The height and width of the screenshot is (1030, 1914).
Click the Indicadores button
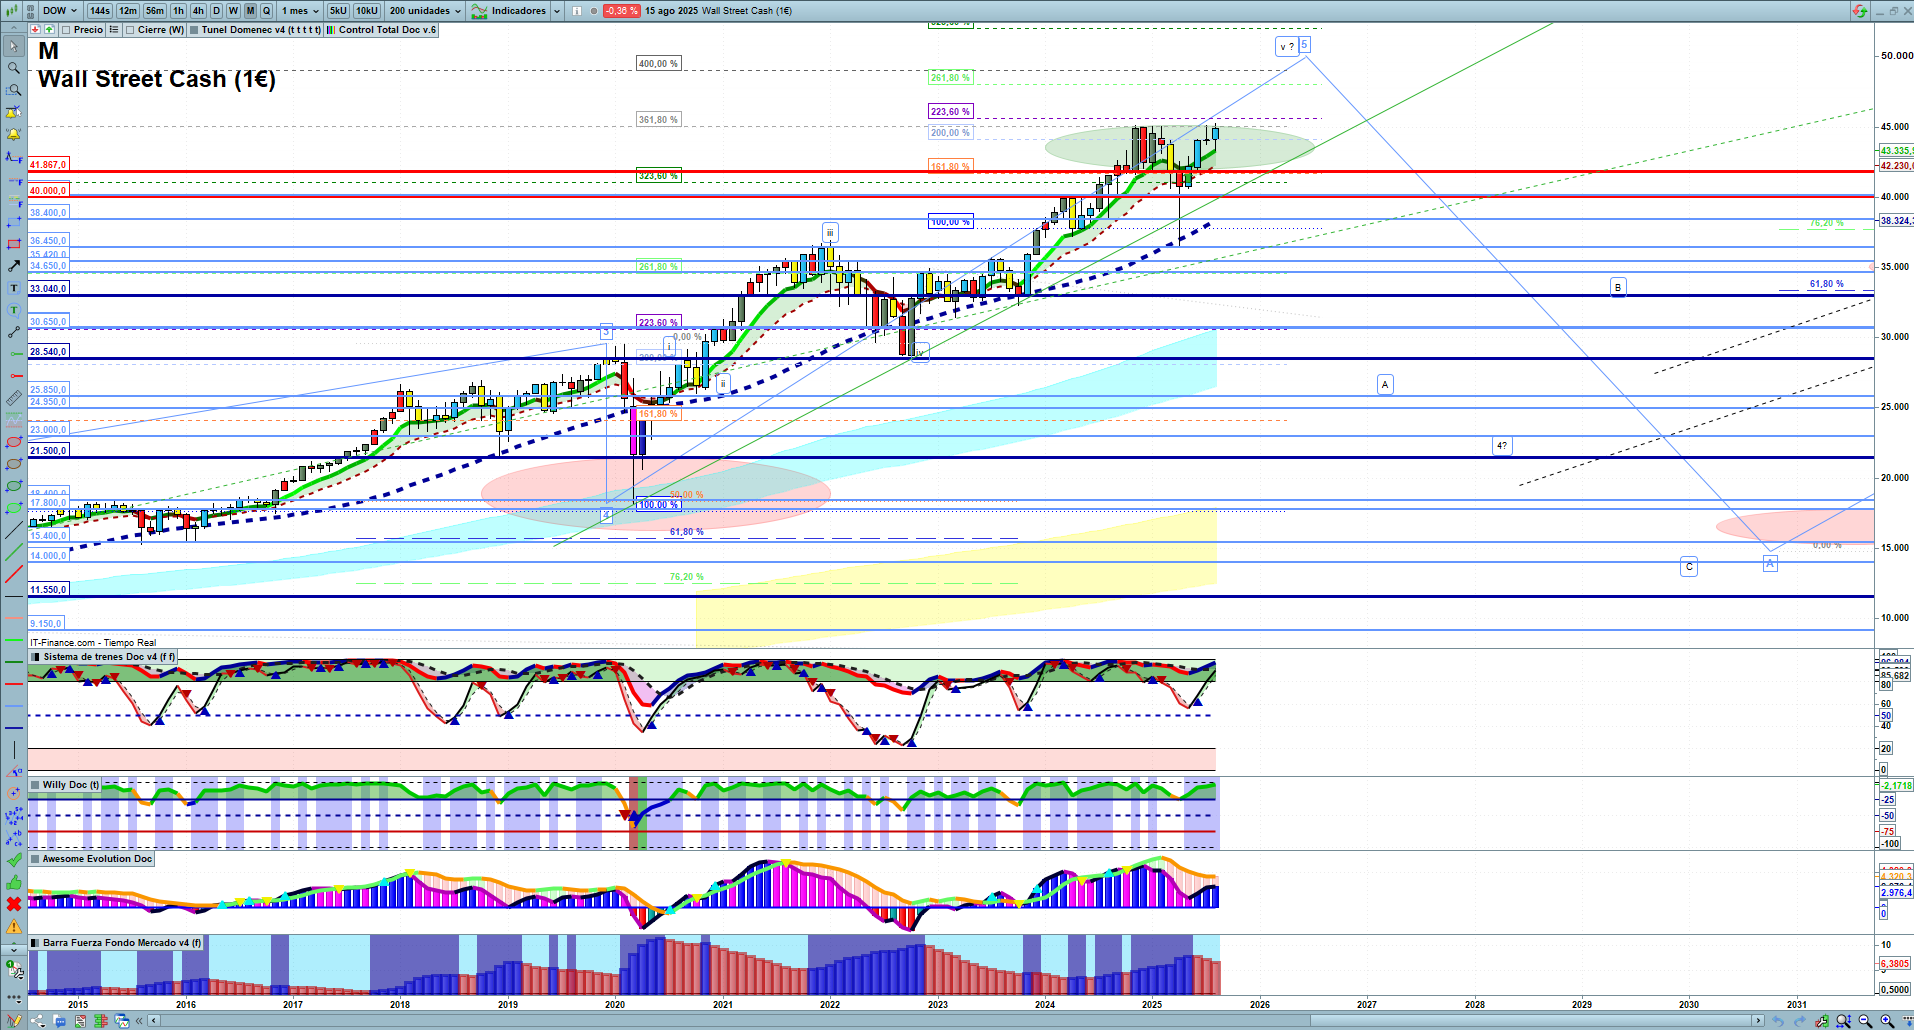coord(510,11)
